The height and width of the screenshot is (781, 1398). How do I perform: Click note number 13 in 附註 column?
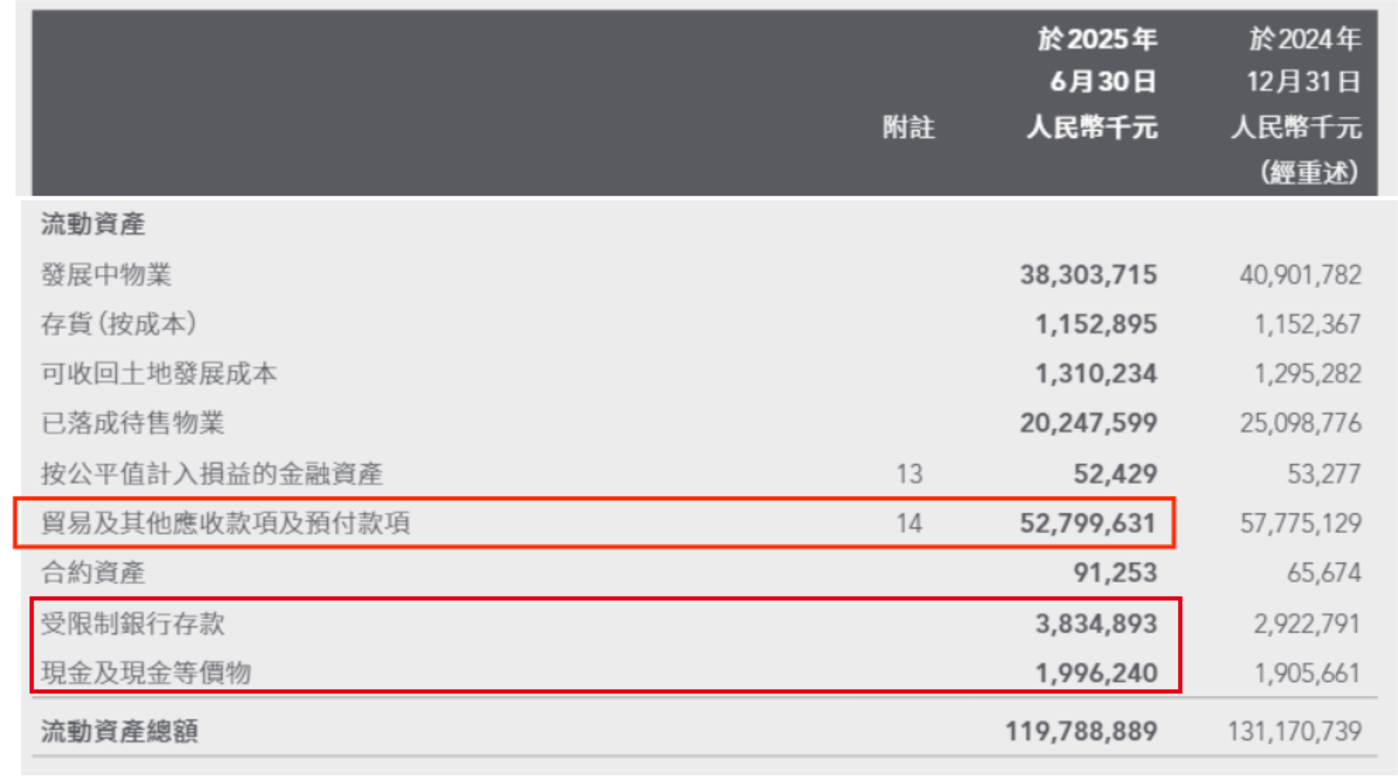(909, 473)
